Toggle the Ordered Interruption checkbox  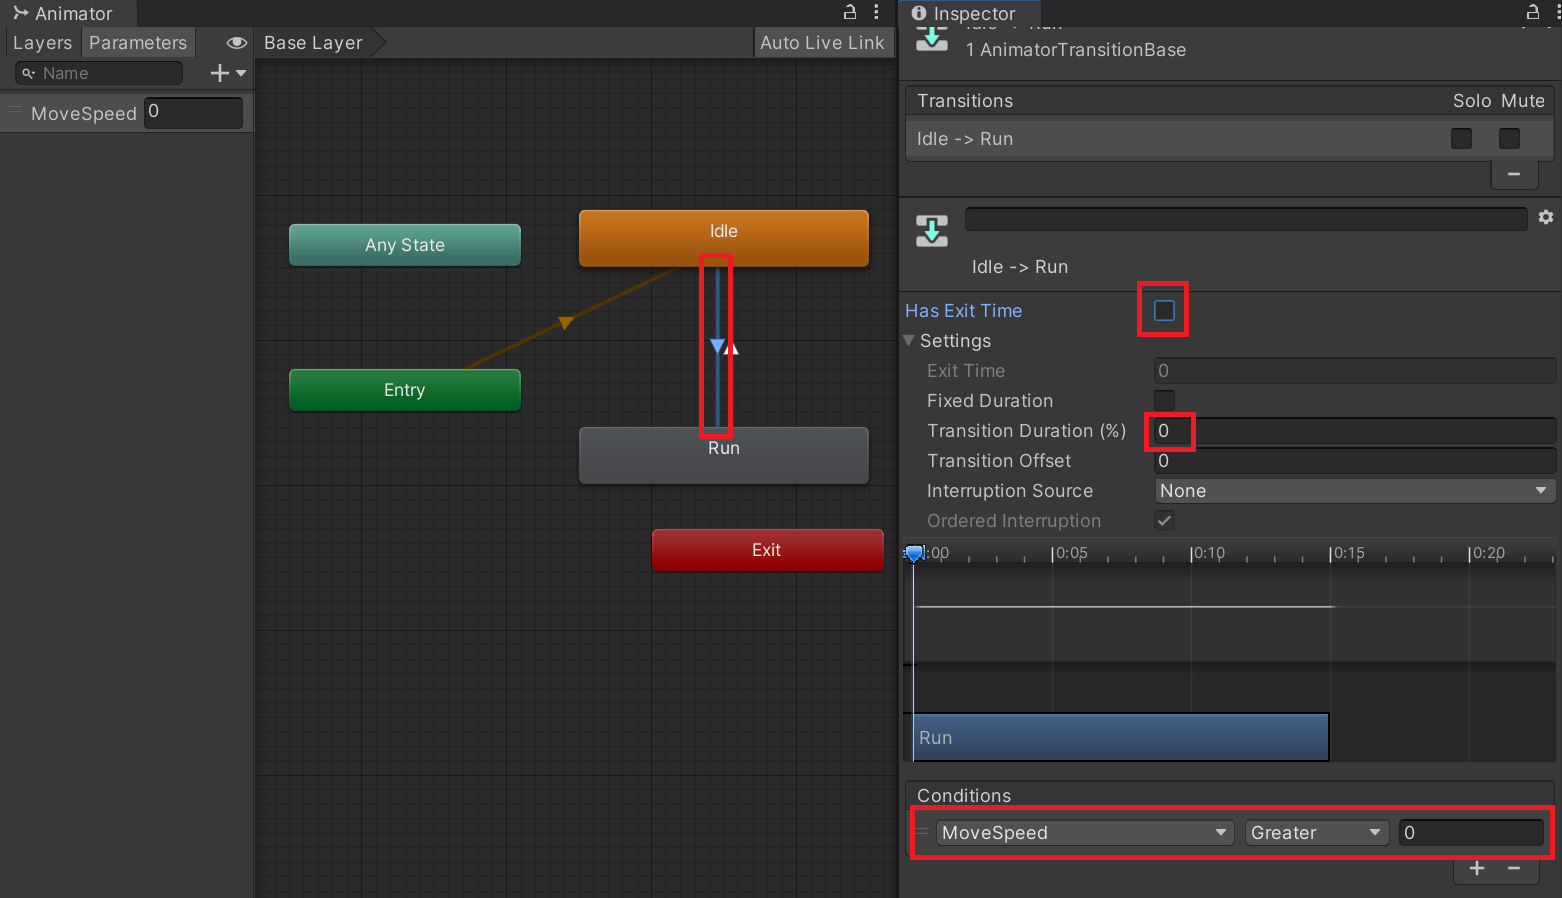point(1164,520)
